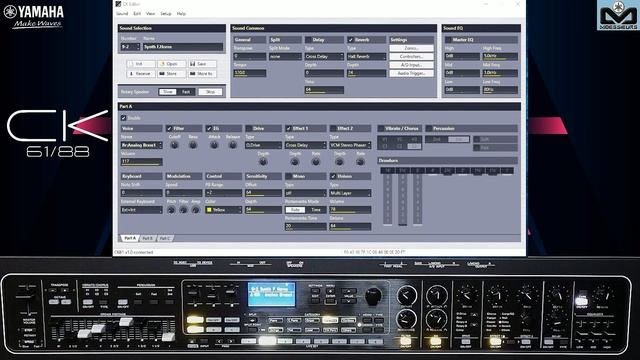Click the Drive Depth knob

coord(263,162)
